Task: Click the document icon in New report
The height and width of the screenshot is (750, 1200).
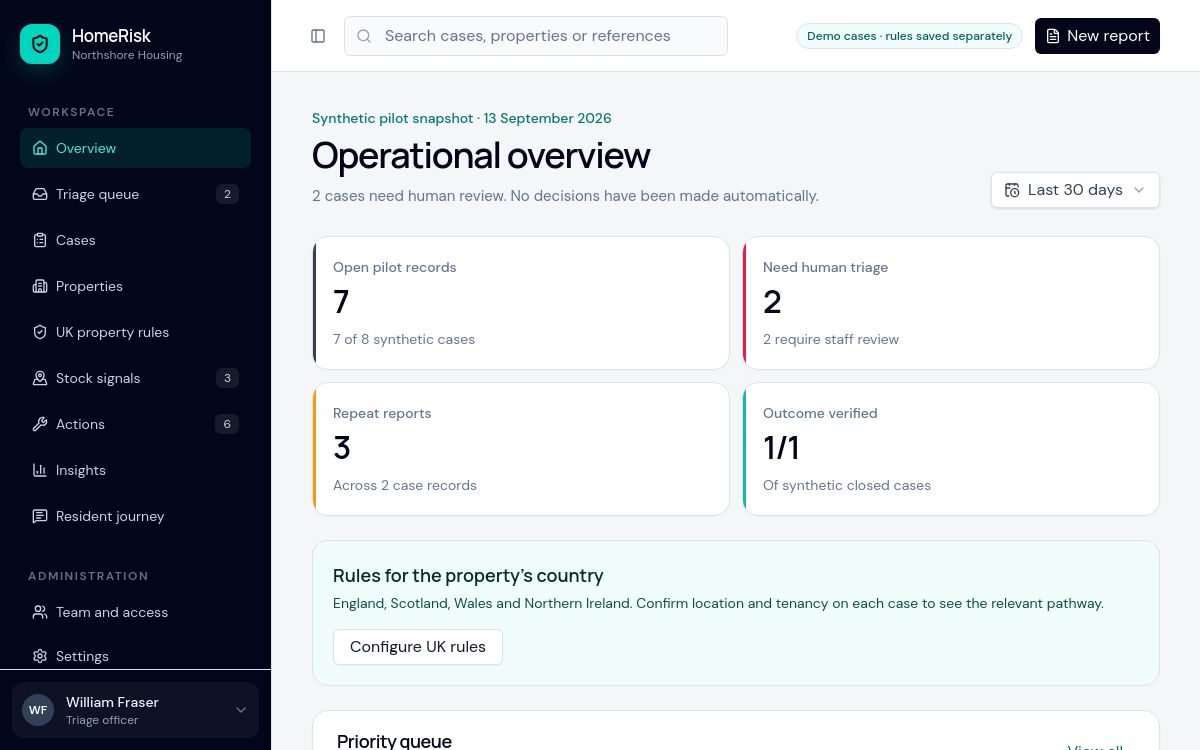Action: (x=1053, y=36)
